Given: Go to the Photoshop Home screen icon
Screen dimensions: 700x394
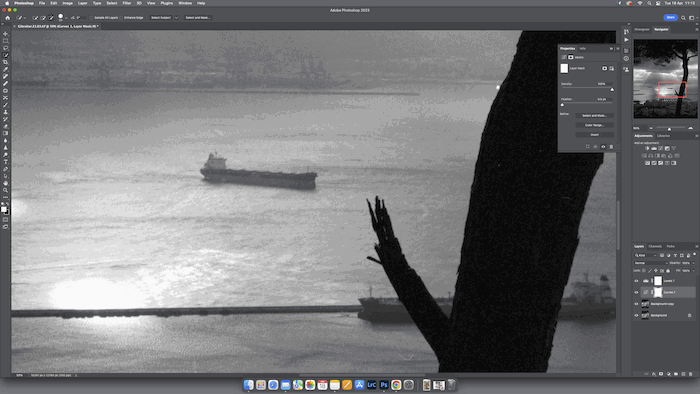Looking at the screenshot, I should click(x=7, y=18).
